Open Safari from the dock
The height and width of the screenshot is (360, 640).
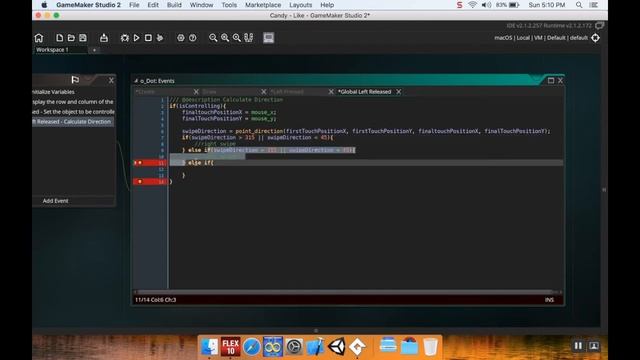[252, 347]
